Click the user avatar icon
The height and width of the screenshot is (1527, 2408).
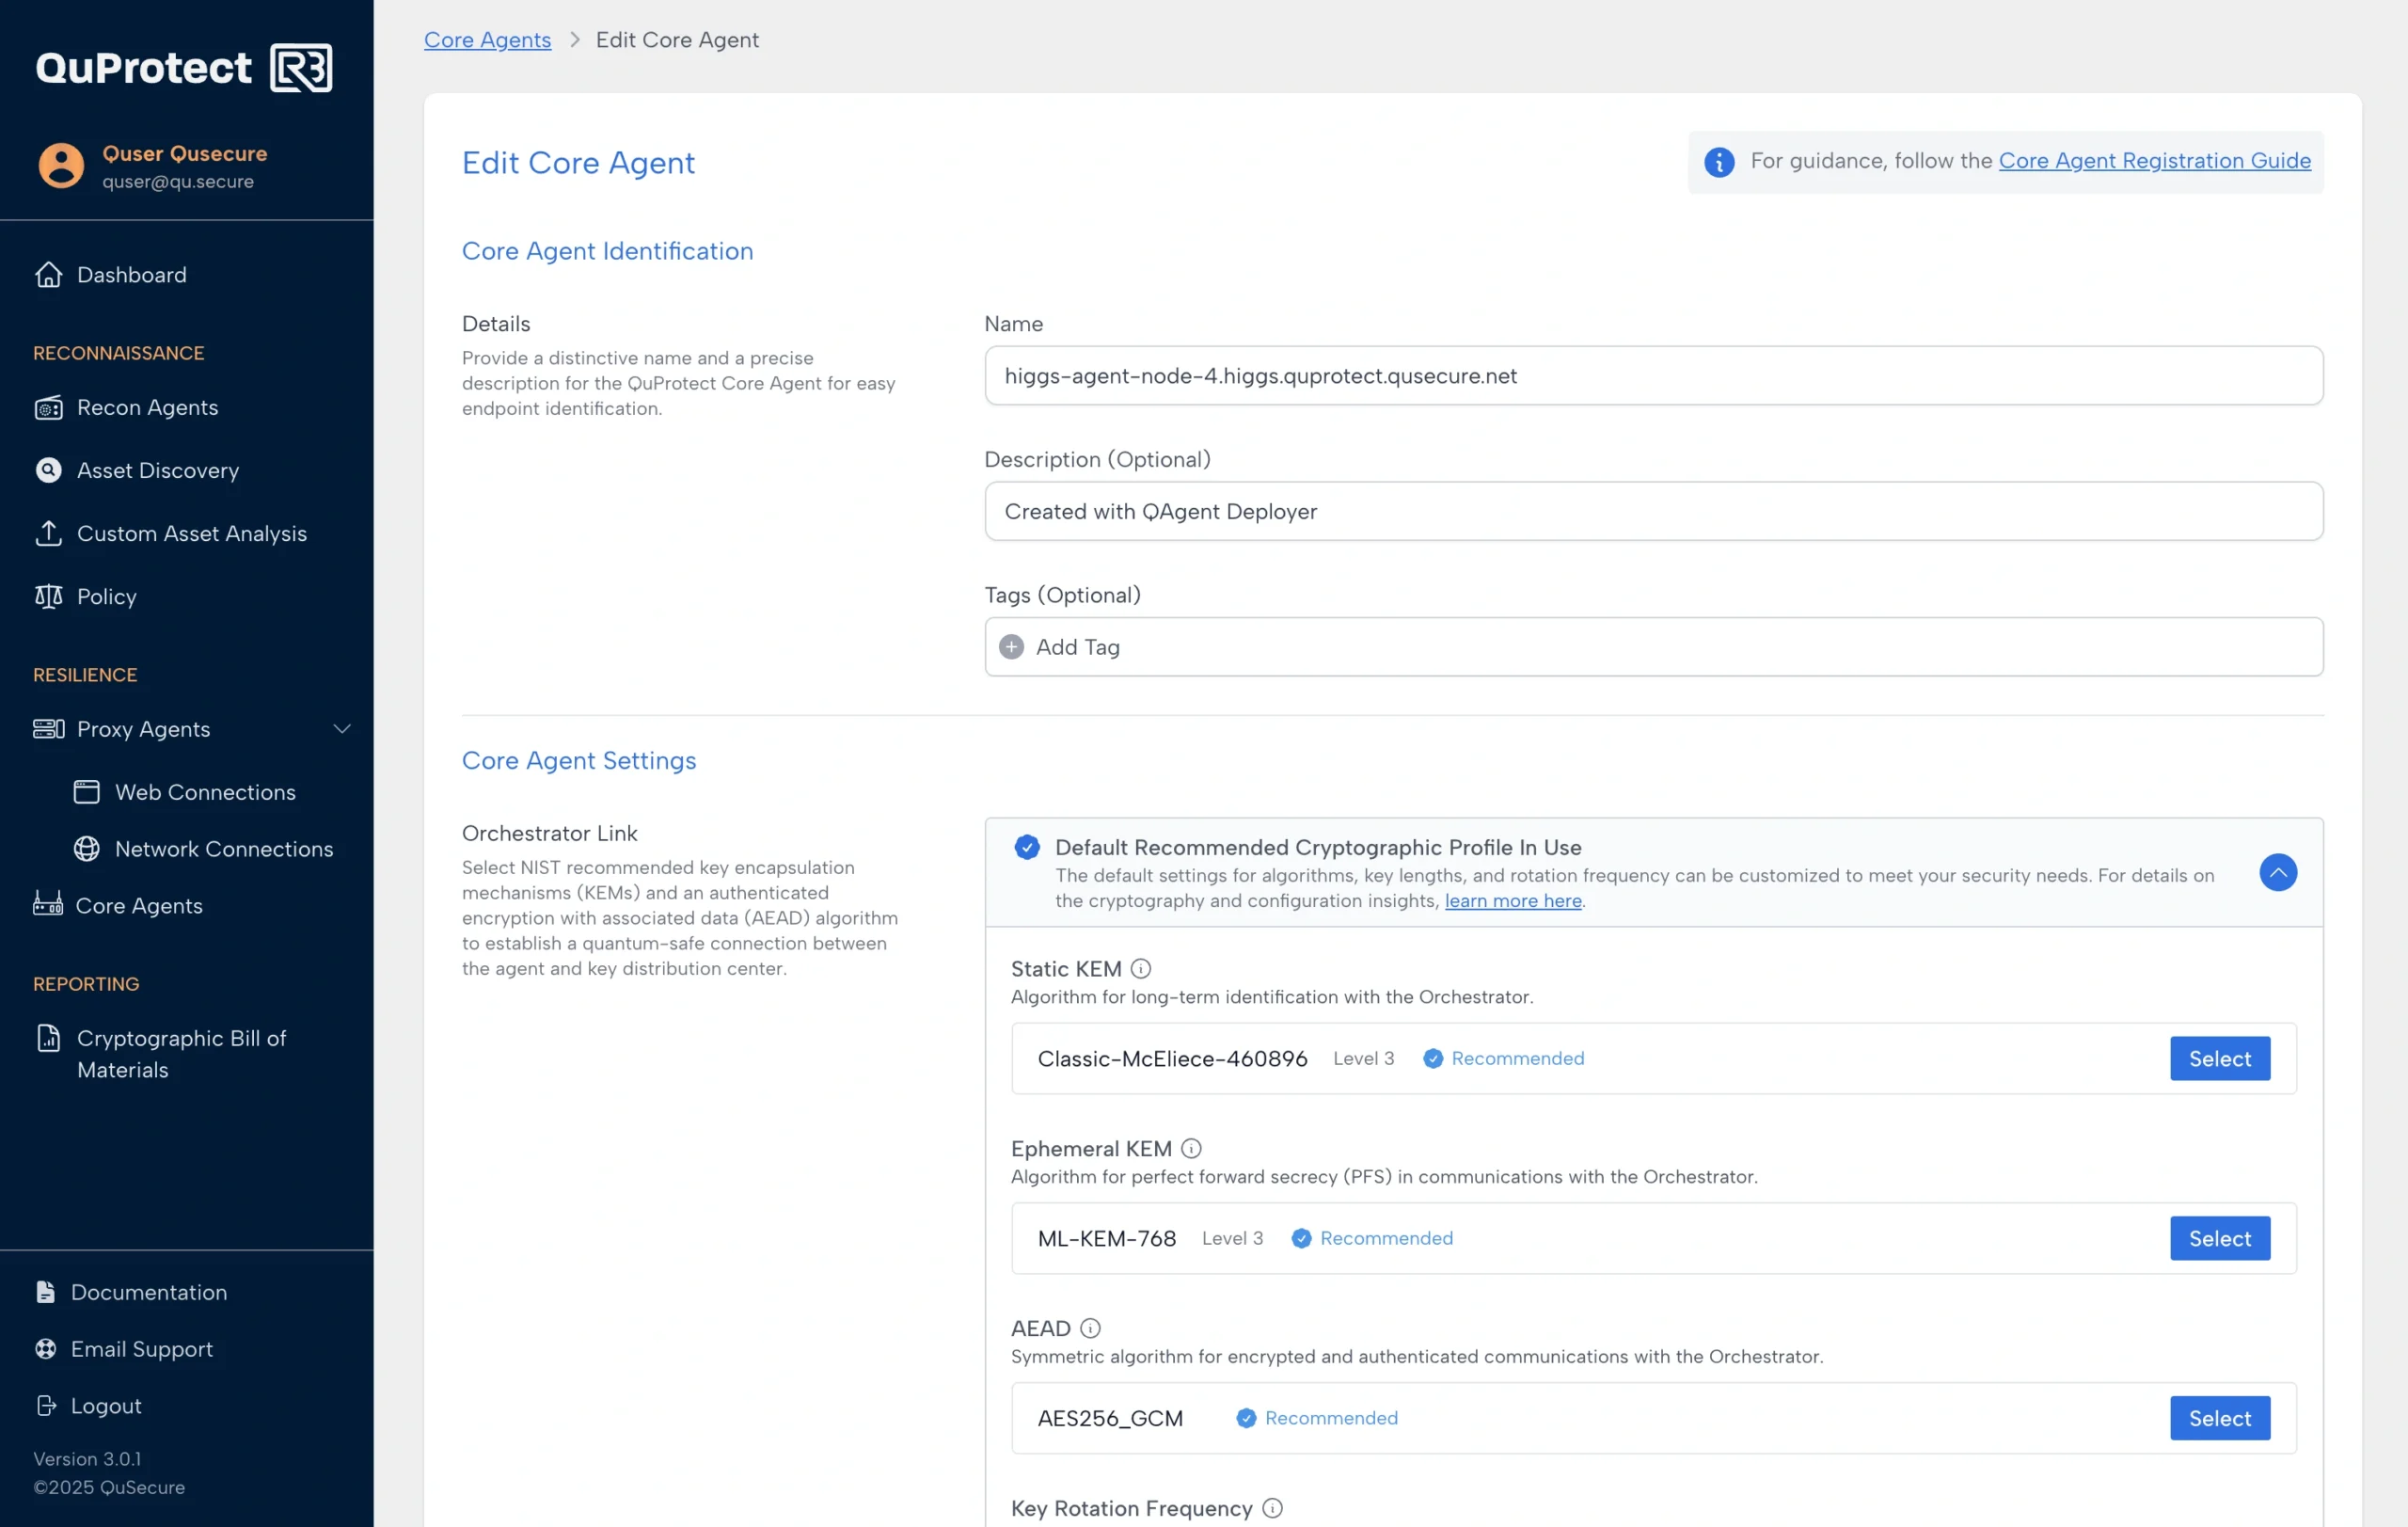(61, 165)
